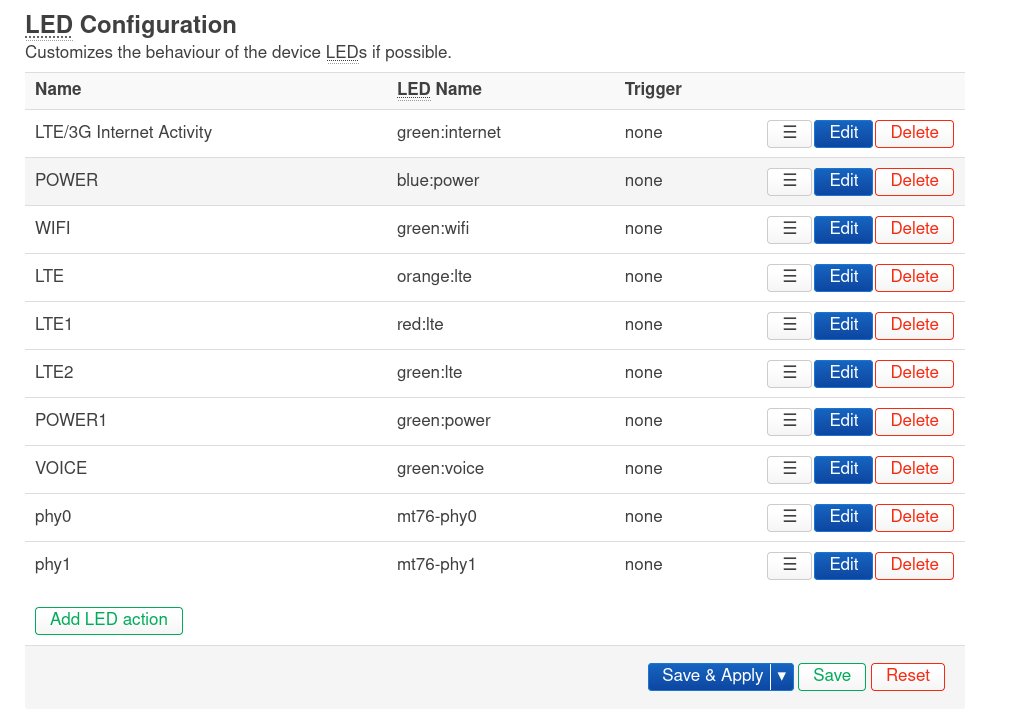Click the Name column header

58,89
